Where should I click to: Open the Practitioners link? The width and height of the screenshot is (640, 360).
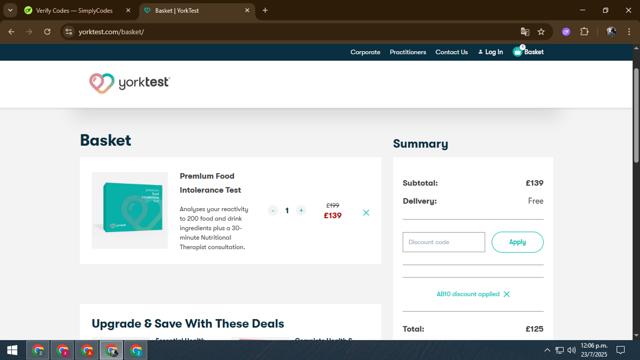408,52
